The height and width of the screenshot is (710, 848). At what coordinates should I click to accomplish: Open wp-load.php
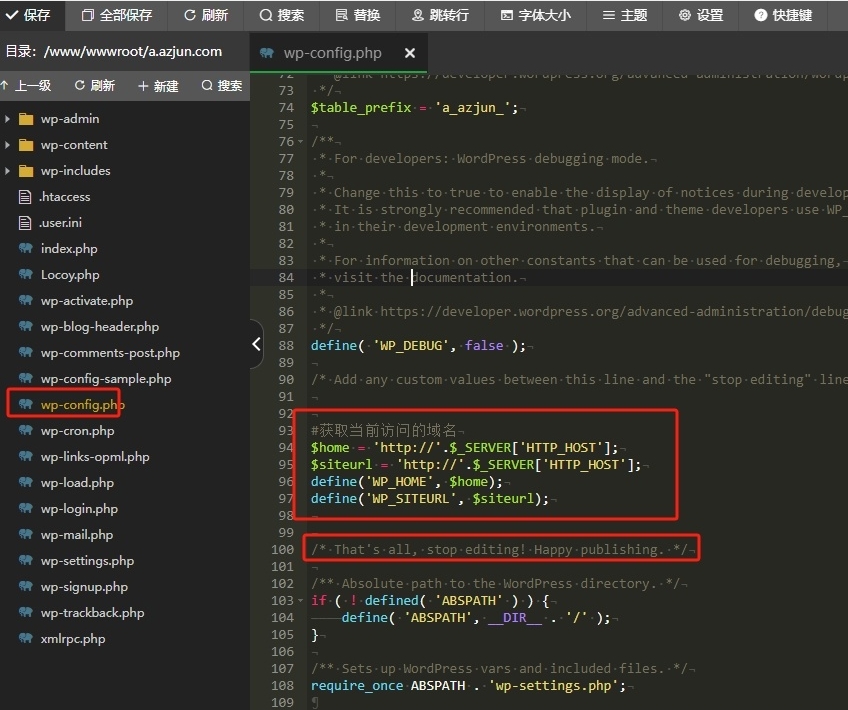[x=77, y=482]
